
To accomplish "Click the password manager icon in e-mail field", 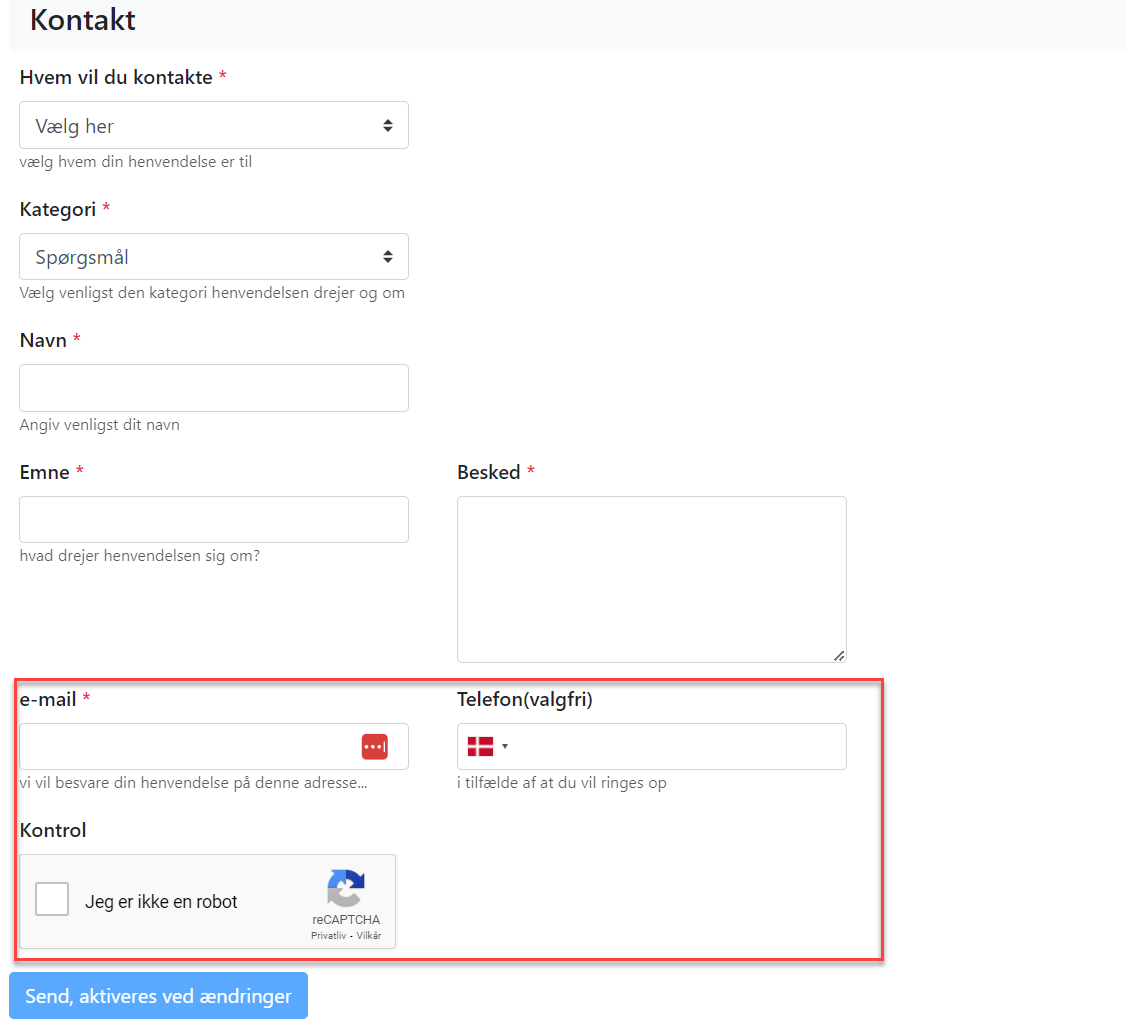I will click(x=374, y=746).
